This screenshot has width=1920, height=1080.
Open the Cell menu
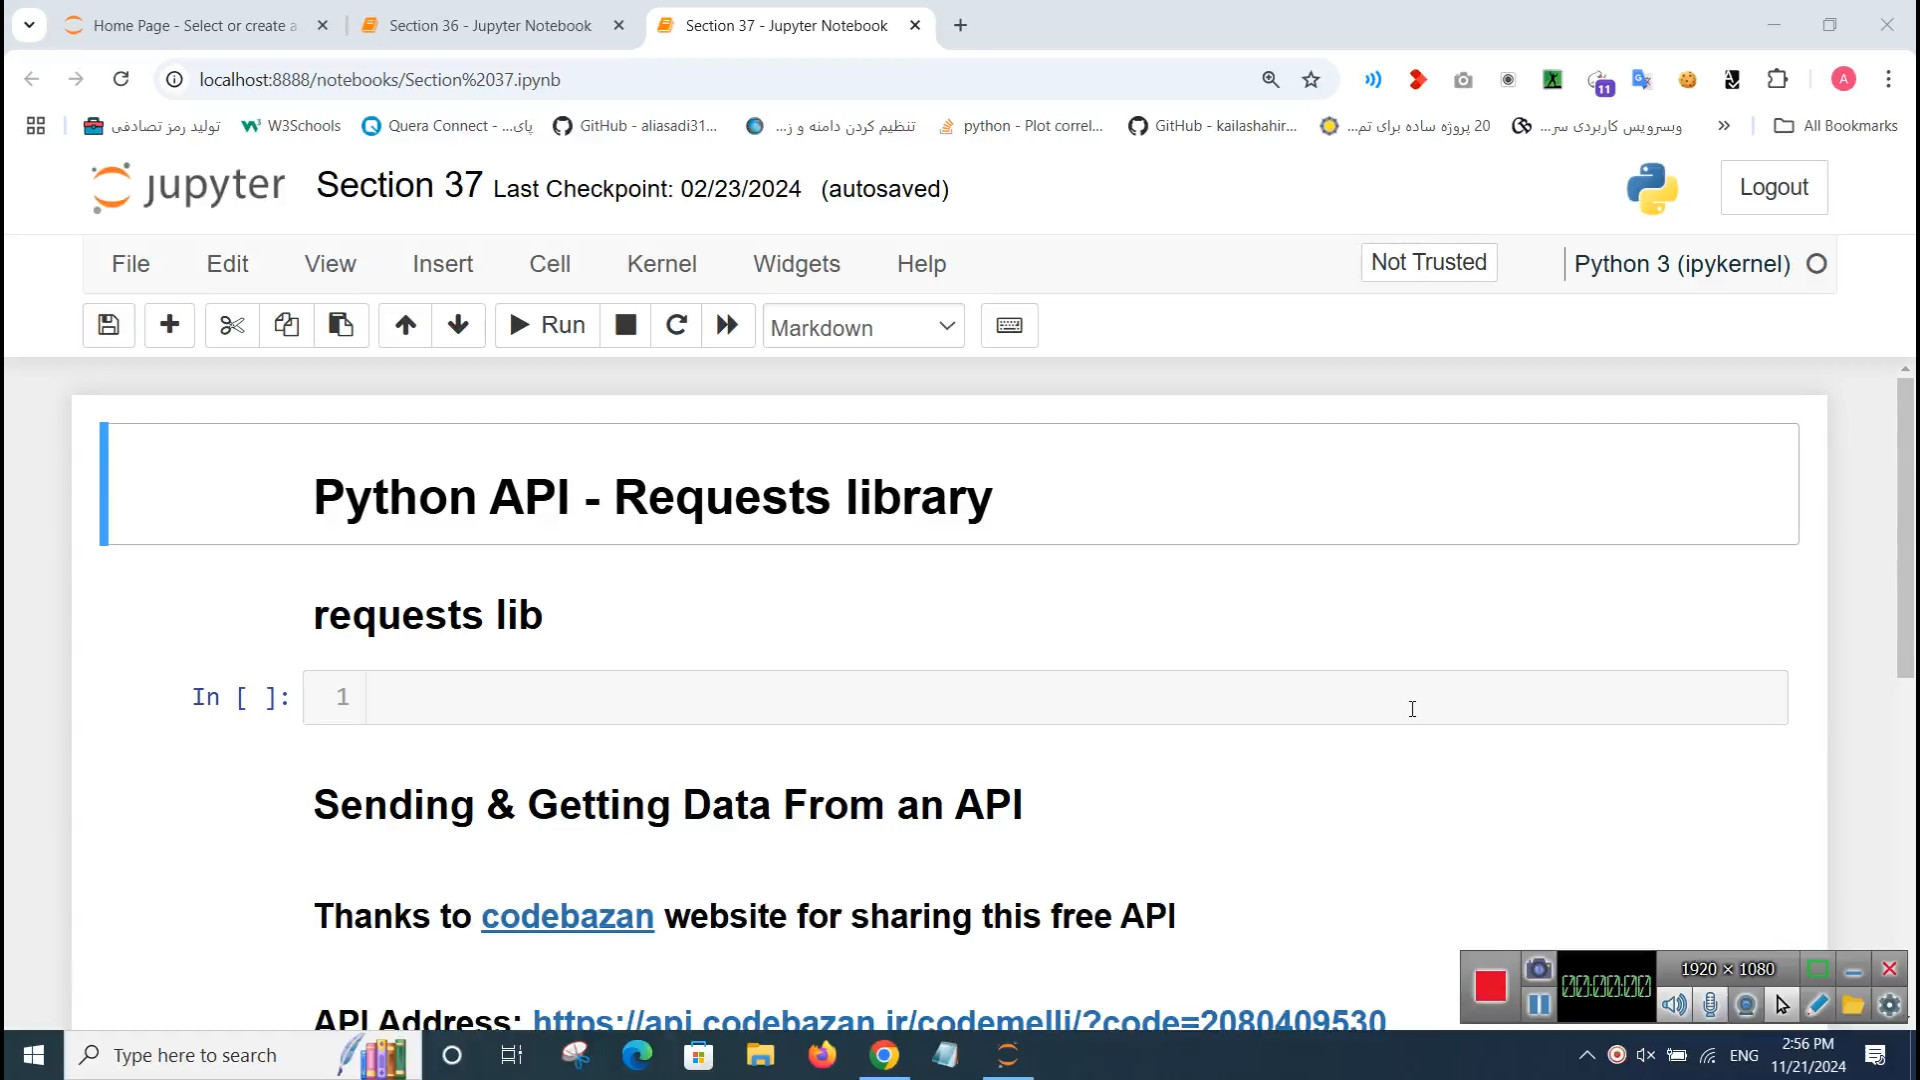point(550,264)
